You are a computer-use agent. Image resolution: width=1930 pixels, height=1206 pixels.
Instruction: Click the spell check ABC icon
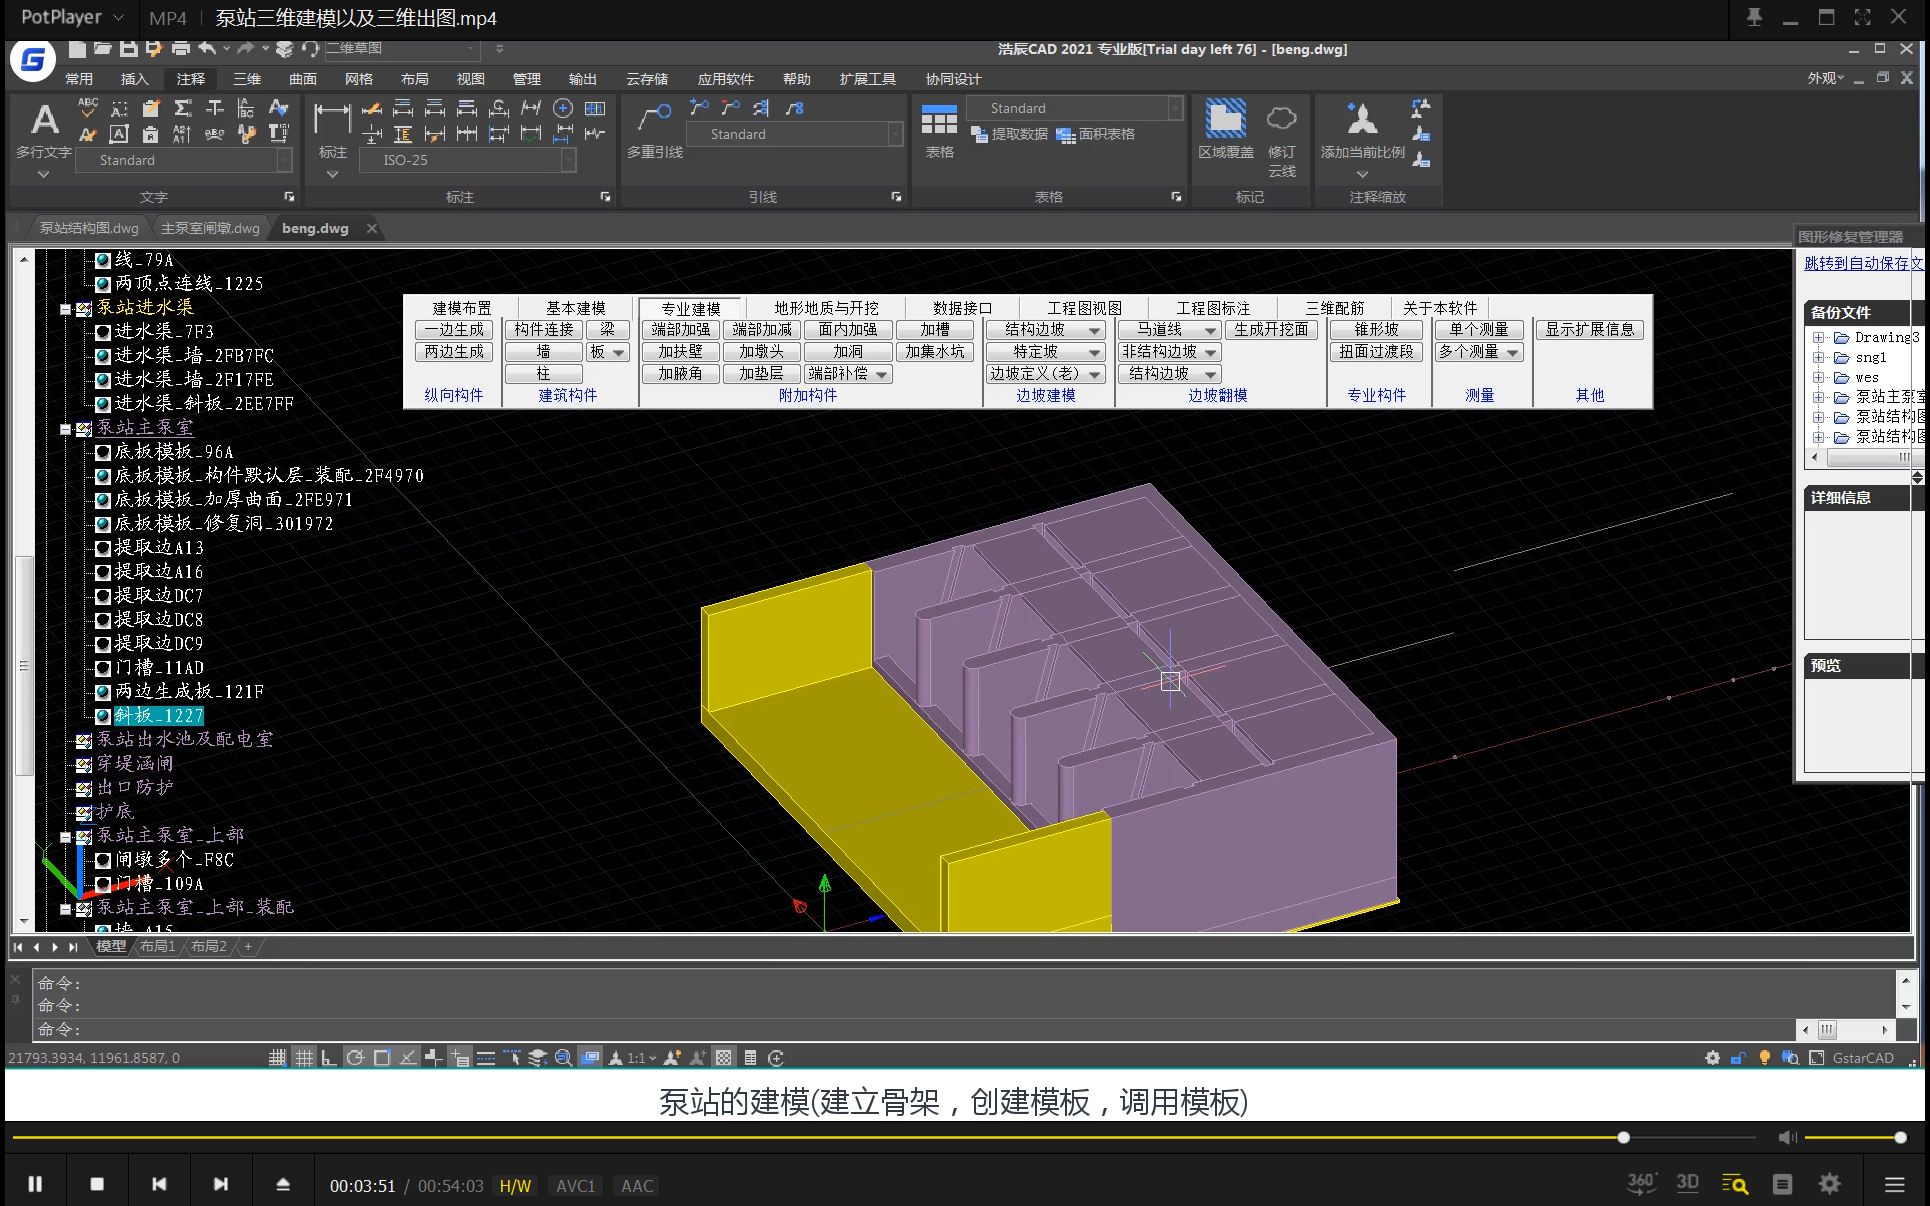point(88,107)
